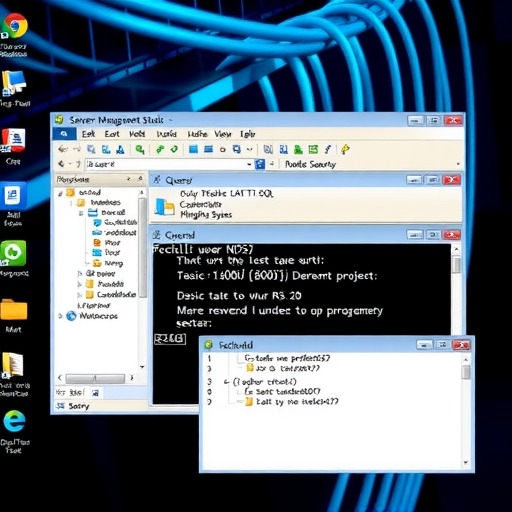Click the slanted pen icon before yellow icon
This screenshot has width=512, height=512.
coord(328,149)
